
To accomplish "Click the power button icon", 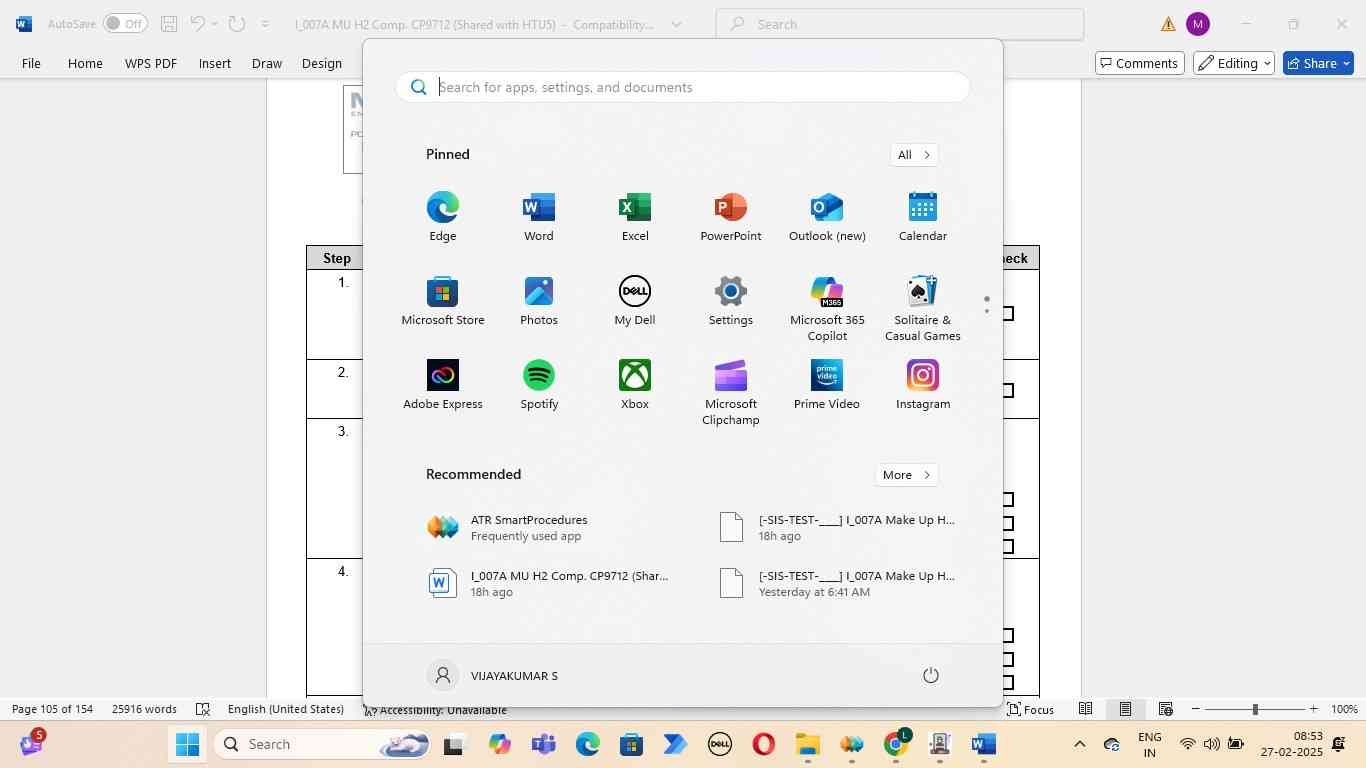I will point(930,676).
